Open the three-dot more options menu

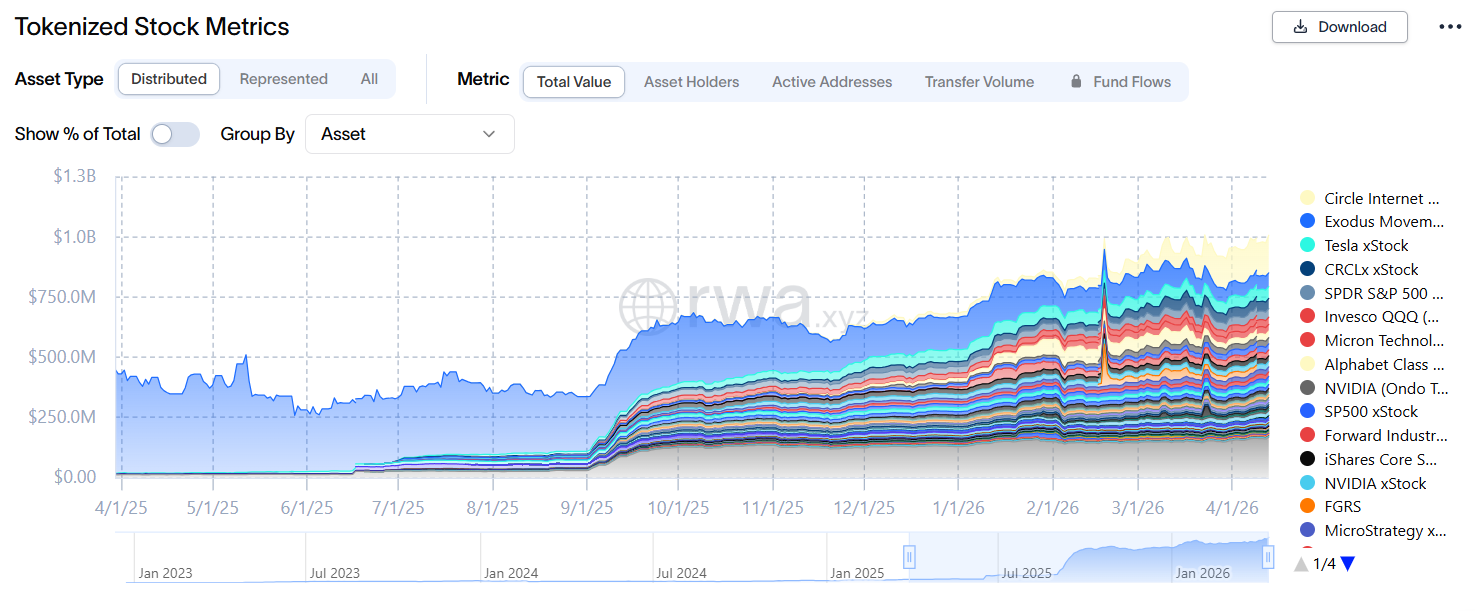1450,27
